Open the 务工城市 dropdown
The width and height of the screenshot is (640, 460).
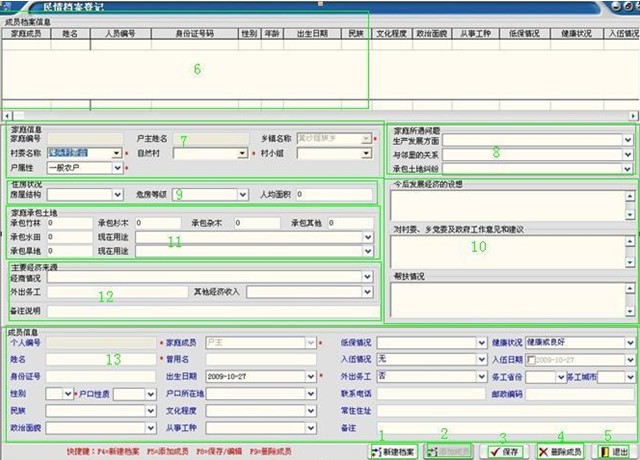(x=630, y=377)
